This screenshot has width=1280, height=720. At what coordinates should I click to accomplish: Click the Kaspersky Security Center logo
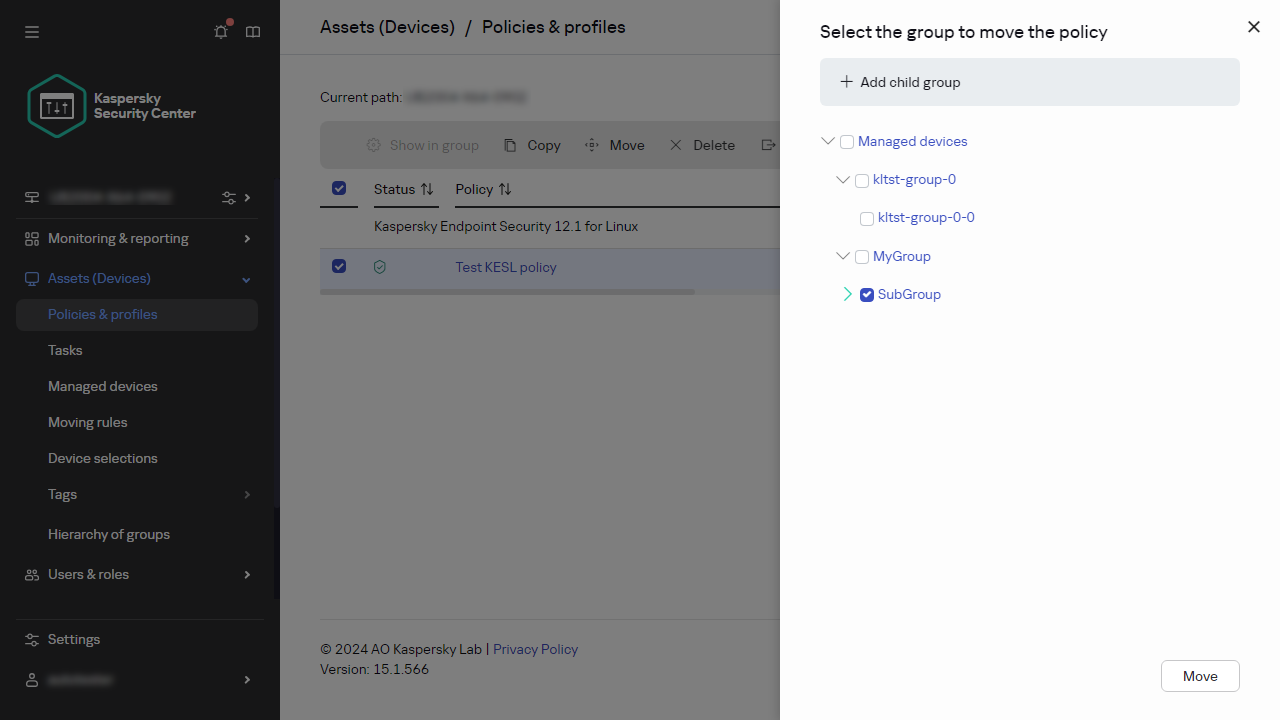58,106
